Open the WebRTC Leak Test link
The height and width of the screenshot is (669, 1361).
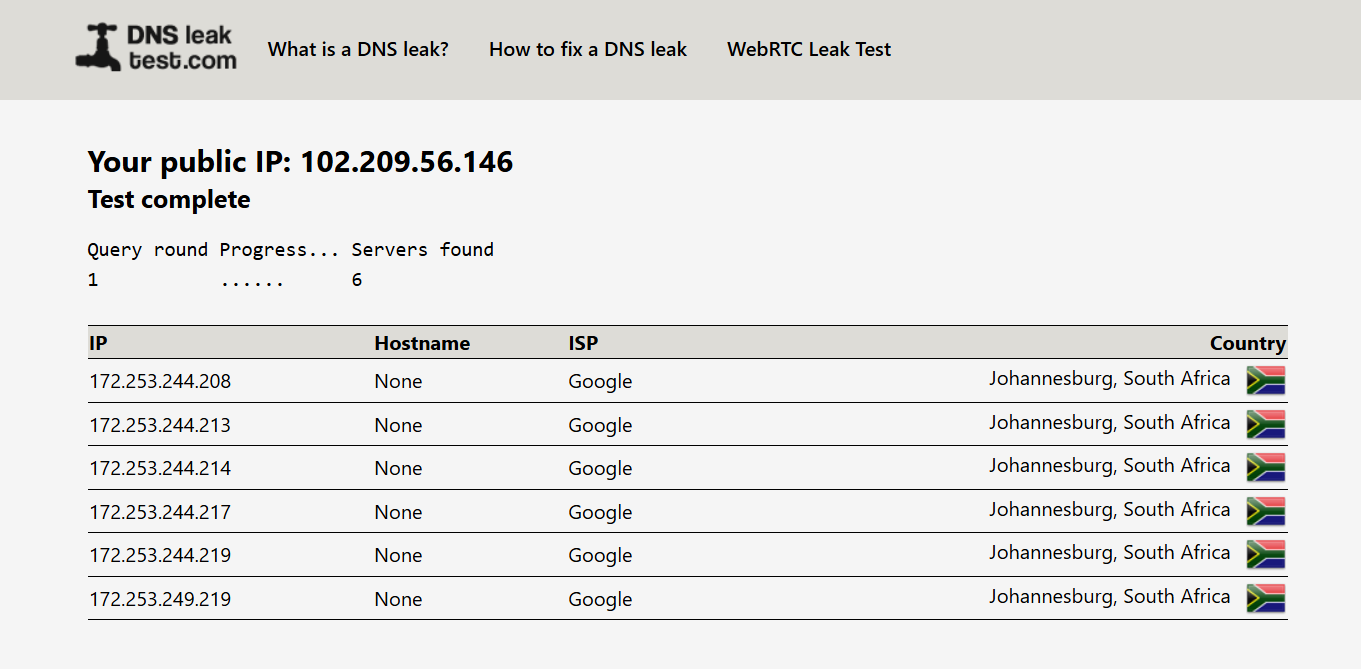click(809, 49)
